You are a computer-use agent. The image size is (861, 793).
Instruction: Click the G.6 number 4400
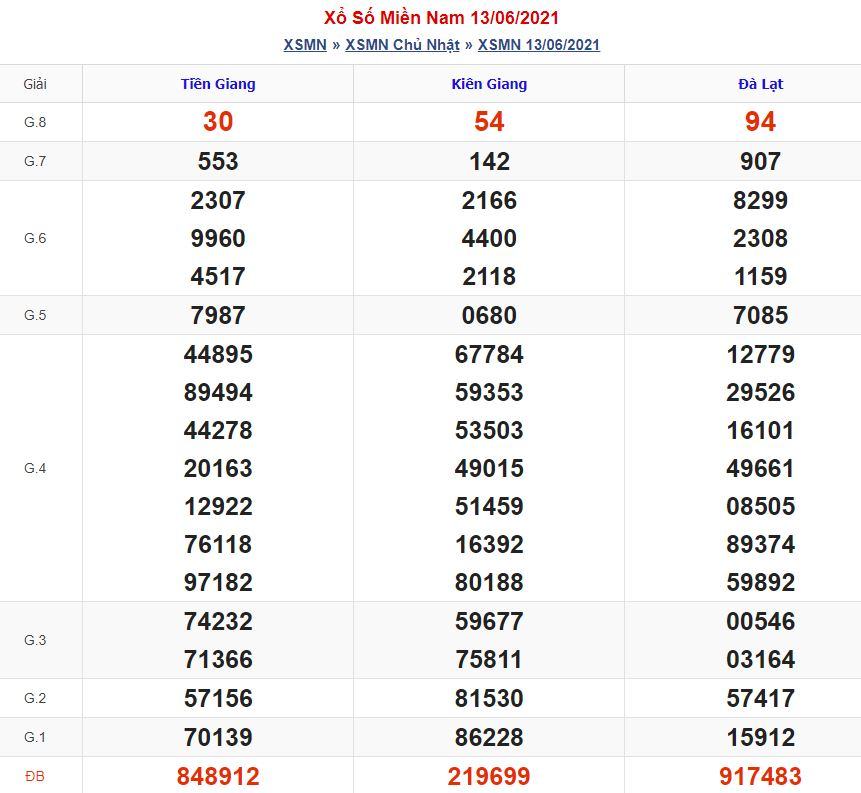[x=489, y=238]
